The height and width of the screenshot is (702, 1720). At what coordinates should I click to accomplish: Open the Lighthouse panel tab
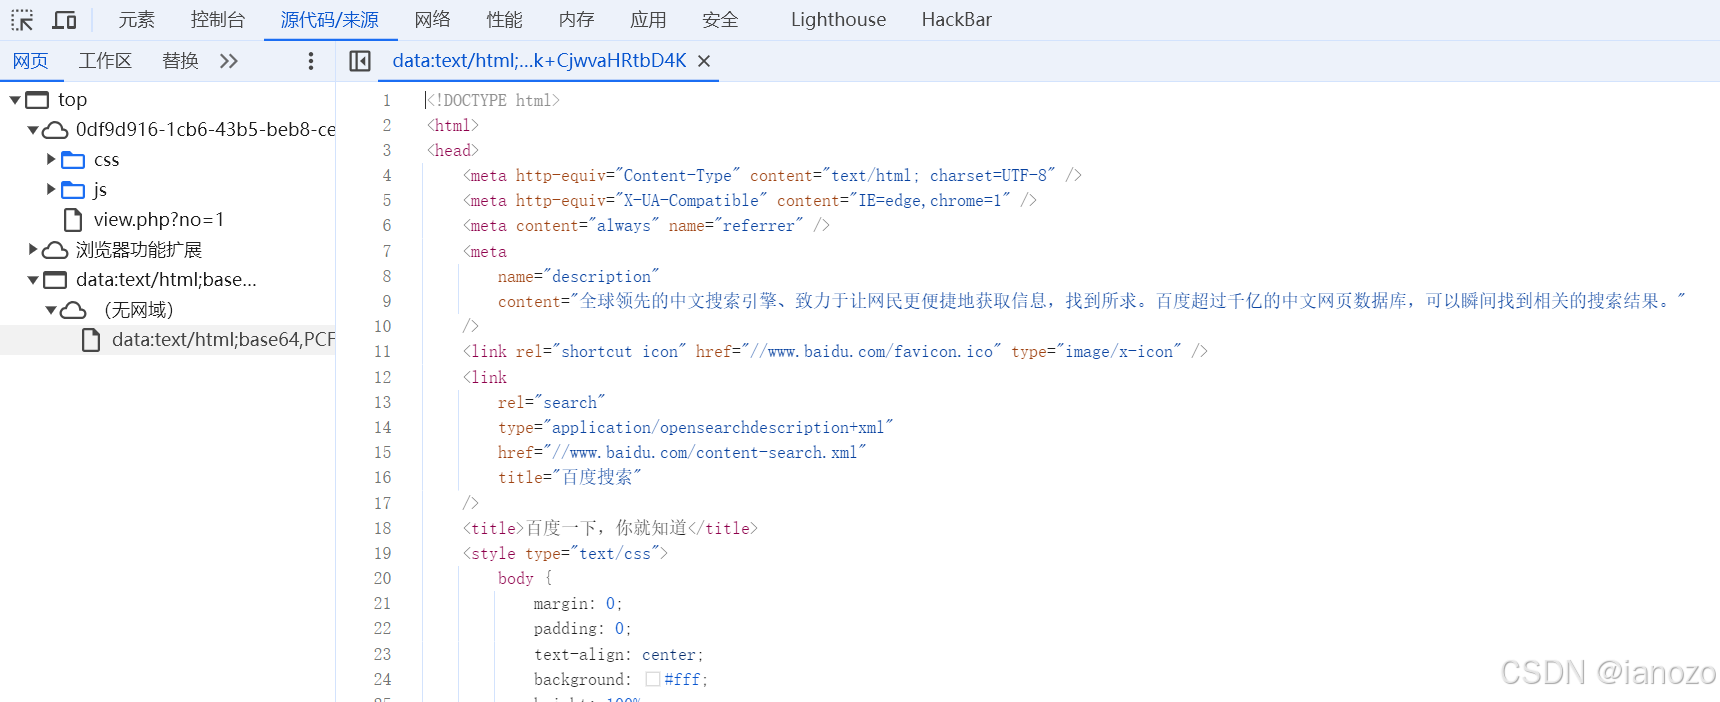[x=838, y=20]
